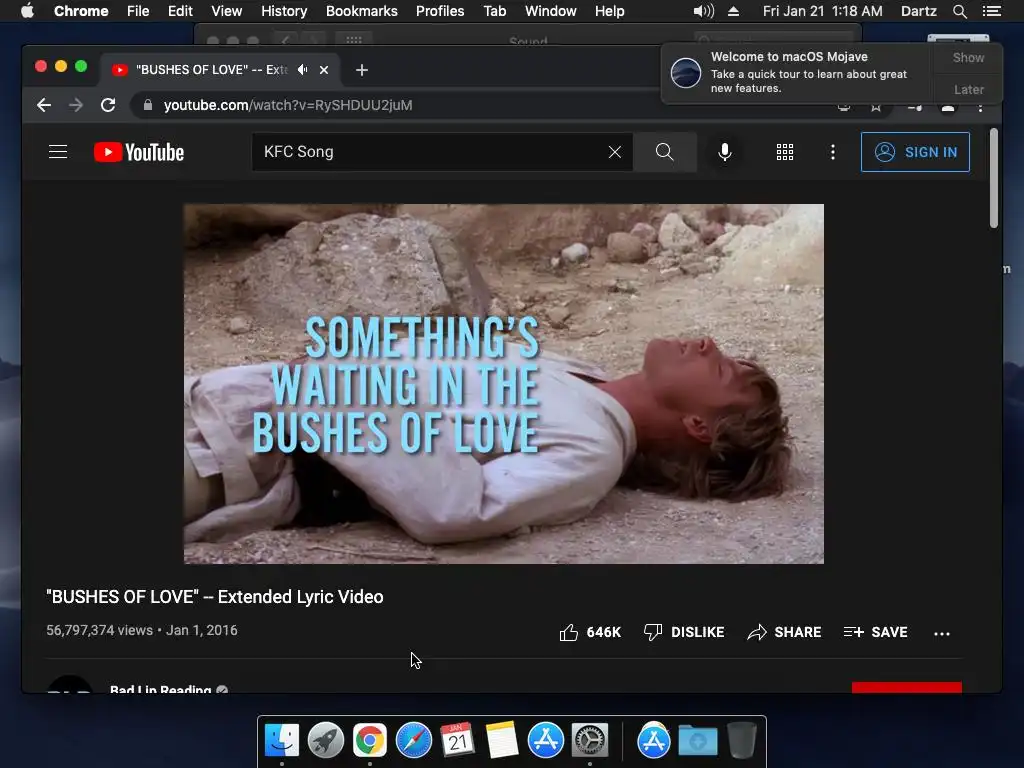Close the BUSHES OF LOVE tab
Screen dimensions: 1024x768
[x=324, y=70]
